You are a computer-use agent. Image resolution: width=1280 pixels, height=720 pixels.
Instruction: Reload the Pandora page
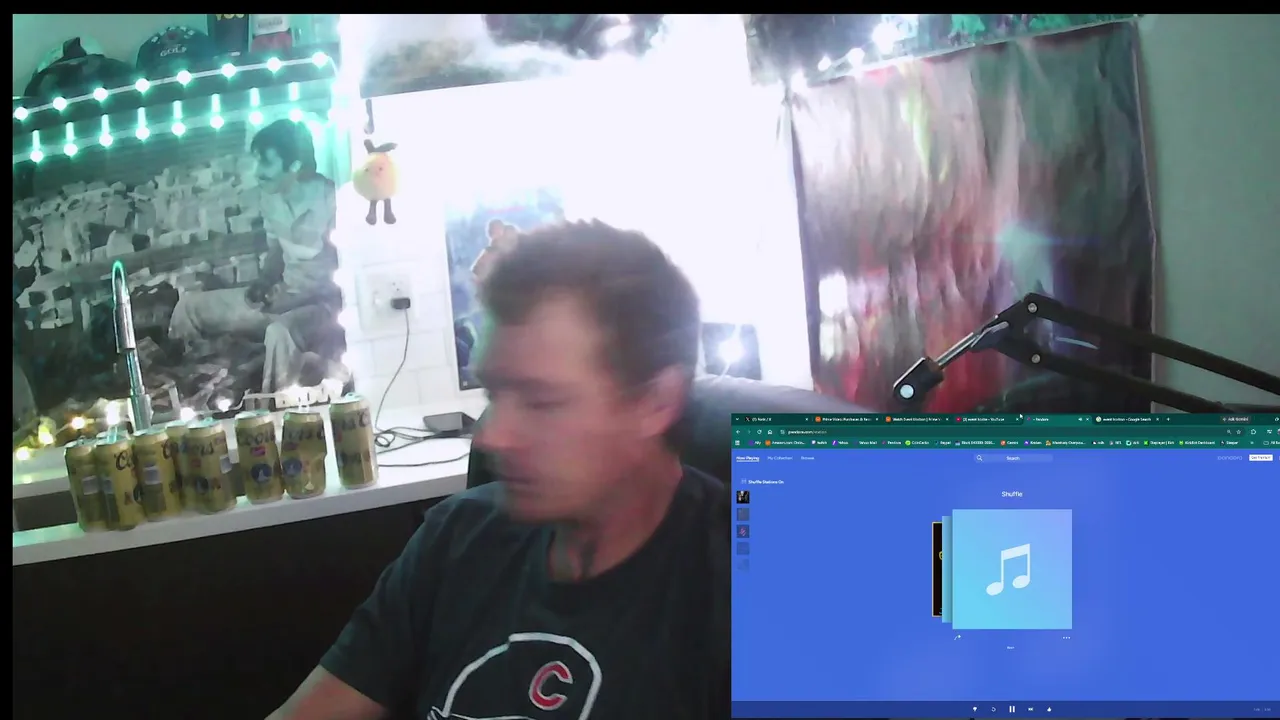point(759,431)
